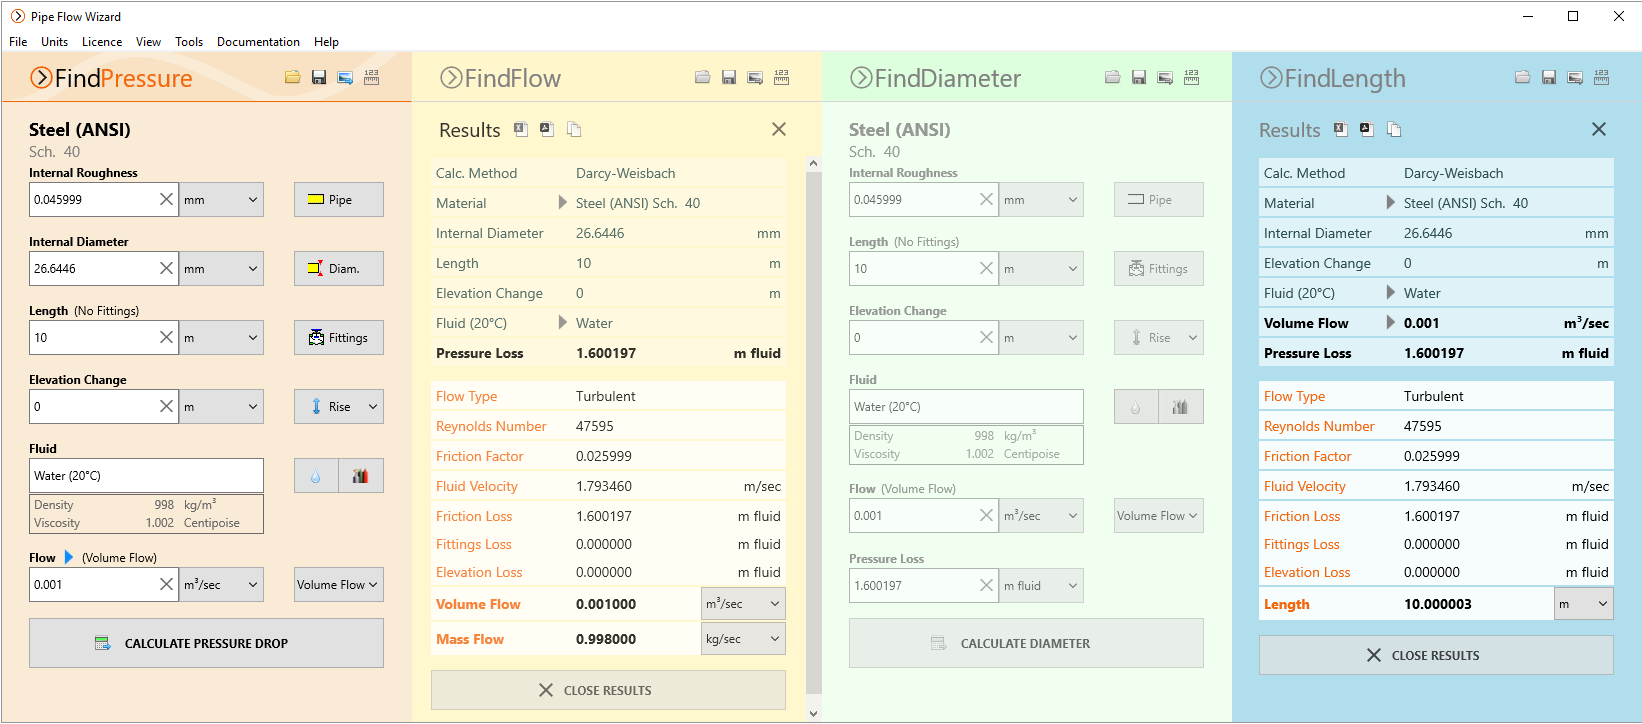Open the Documentation menu
The height and width of the screenshot is (724, 1642).
click(258, 42)
